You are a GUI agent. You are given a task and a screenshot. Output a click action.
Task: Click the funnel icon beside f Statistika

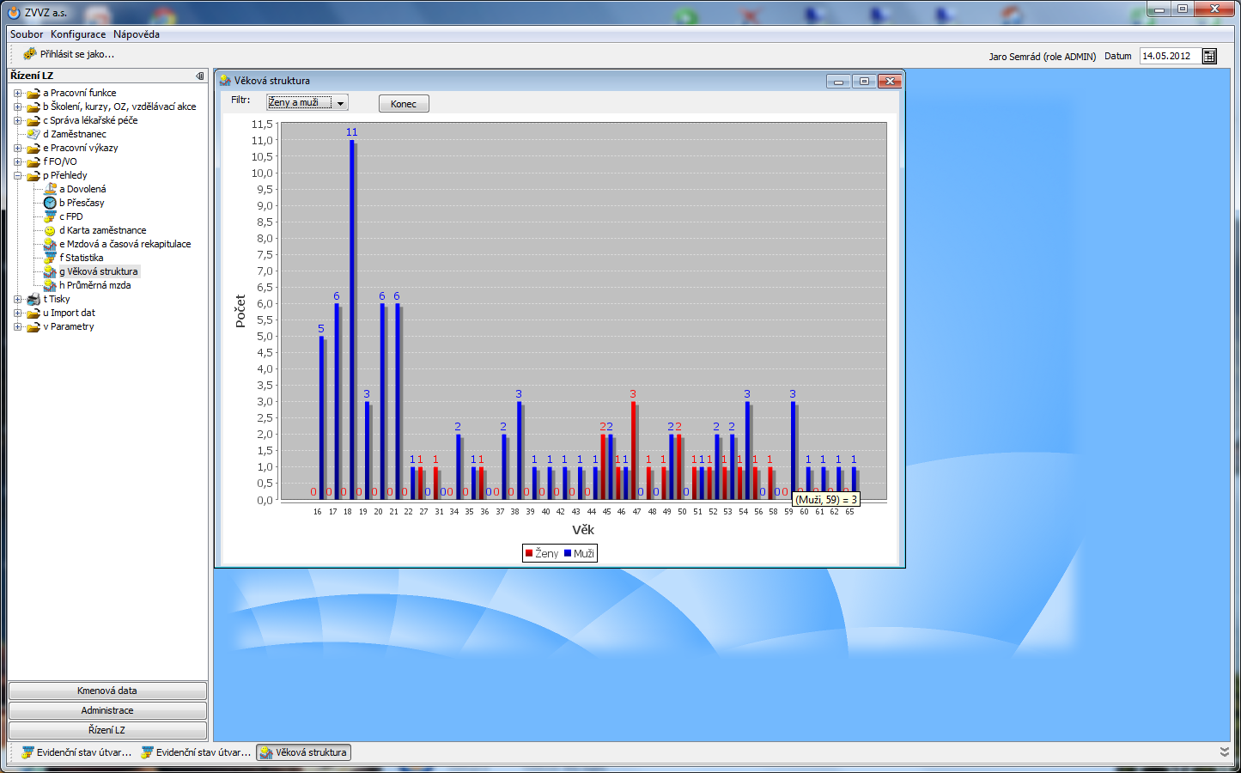[x=50, y=258]
